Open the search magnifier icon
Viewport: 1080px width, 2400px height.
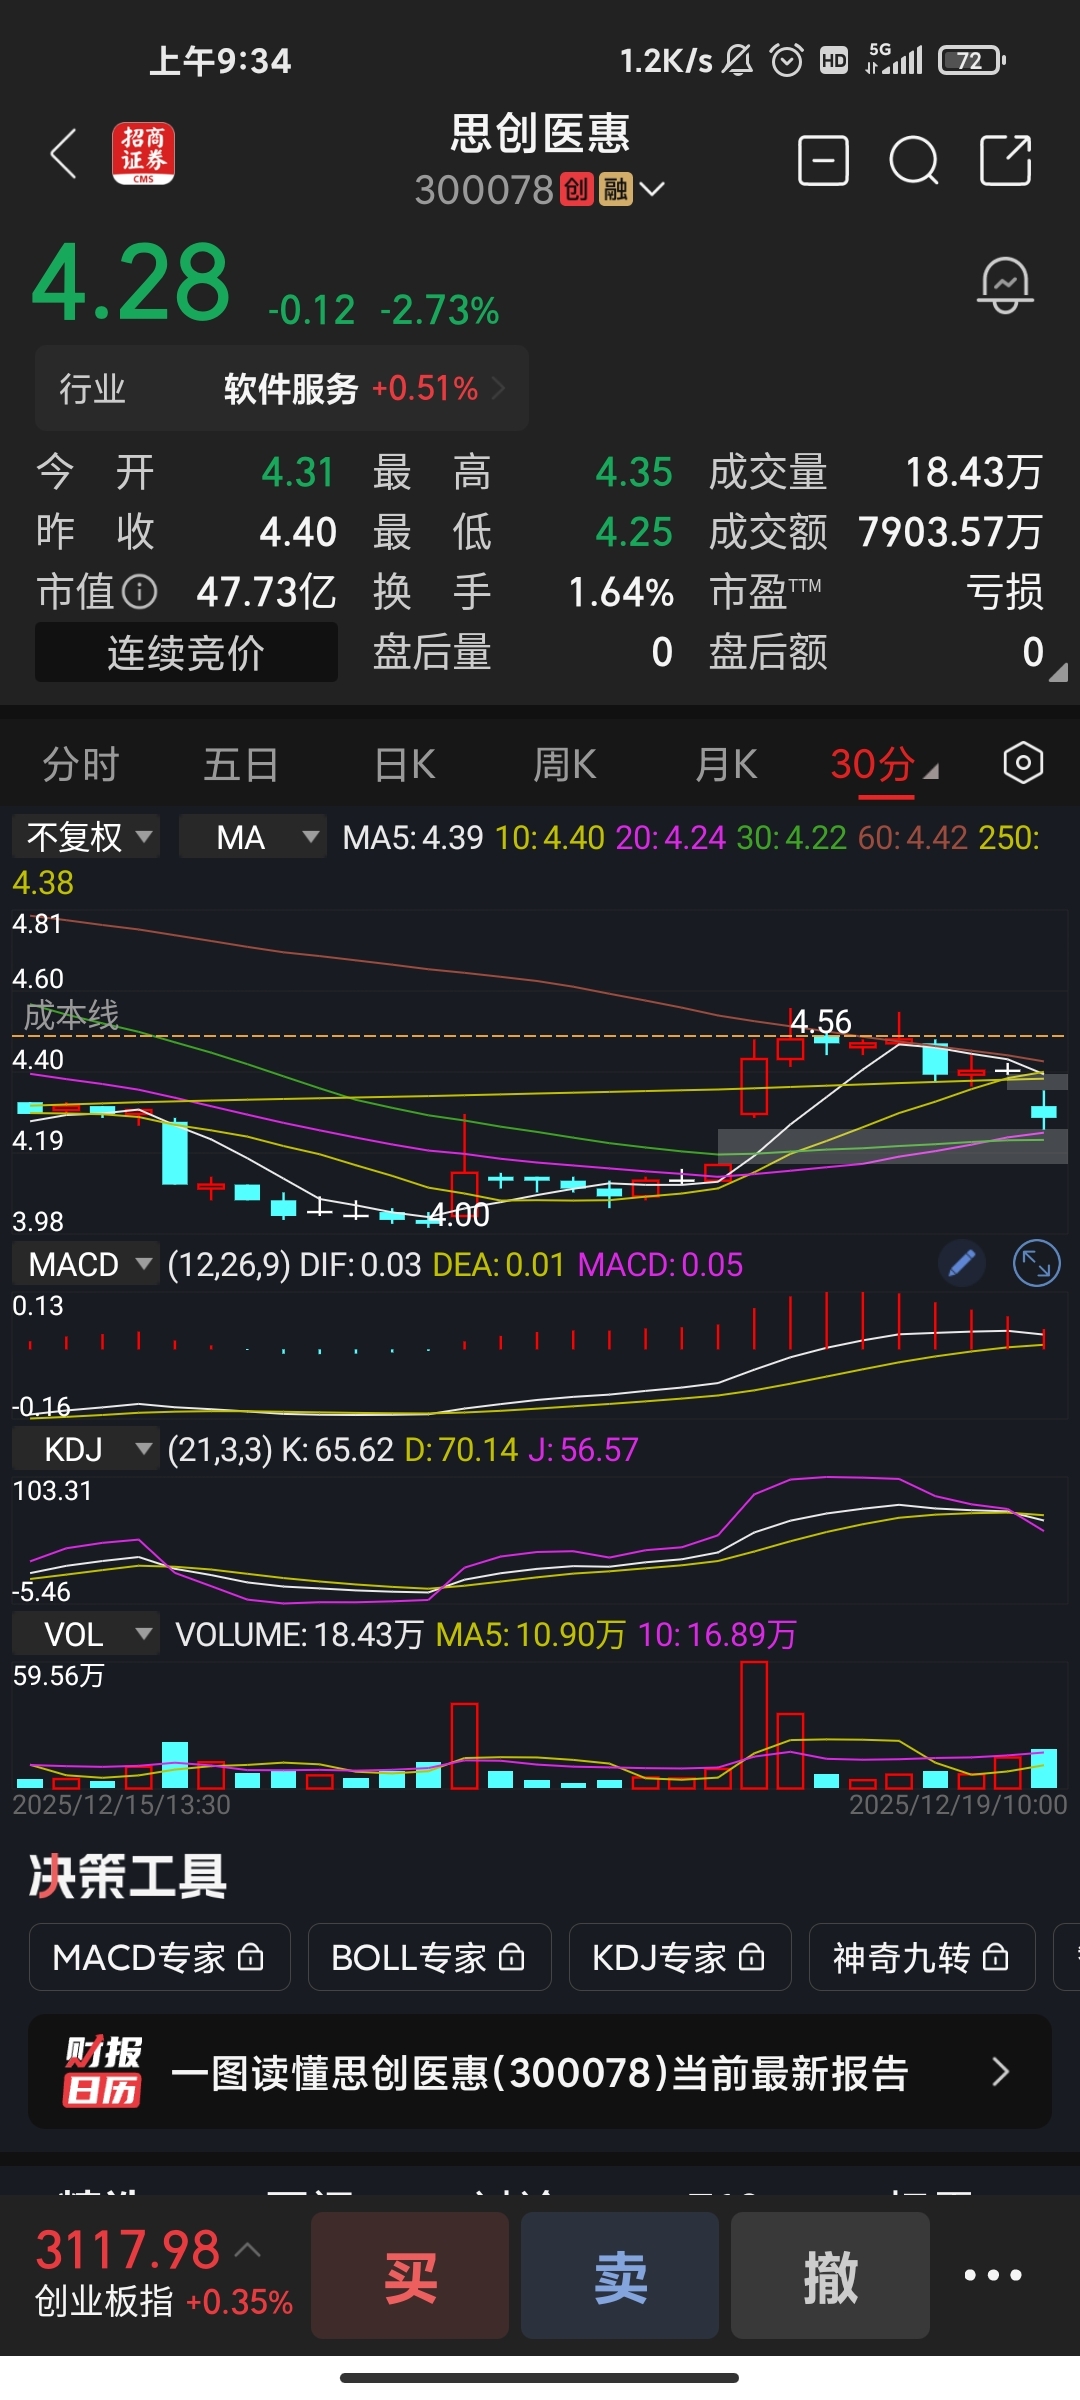pyautogui.click(x=914, y=160)
